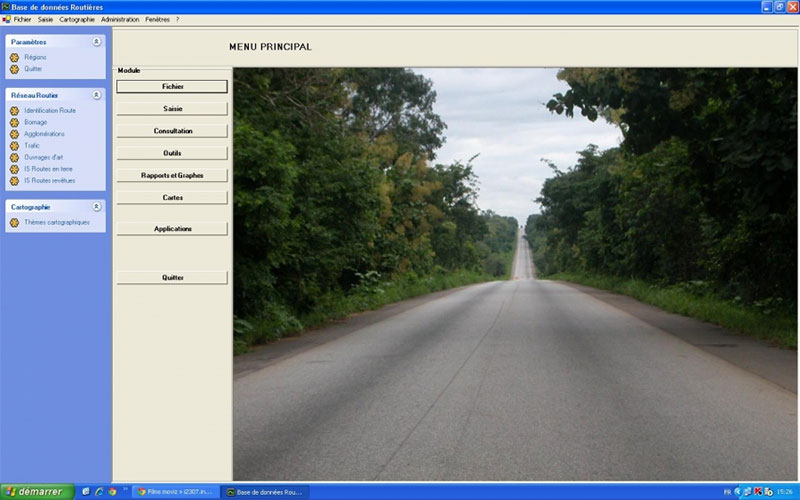The width and height of the screenshot is (800, 500).
Task: Click the icon next to Identification Route
Action: click(14, 111)
